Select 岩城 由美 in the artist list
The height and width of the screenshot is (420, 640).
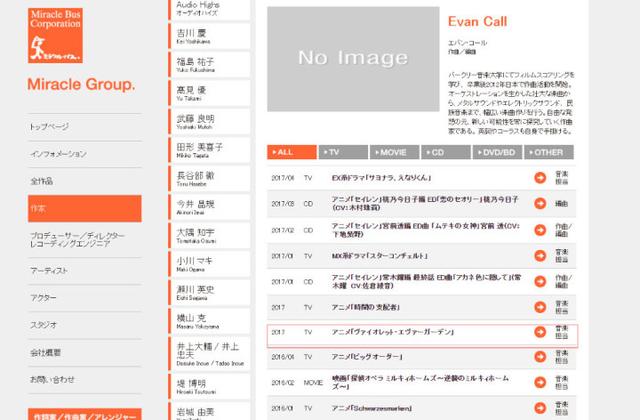[209, 411]
